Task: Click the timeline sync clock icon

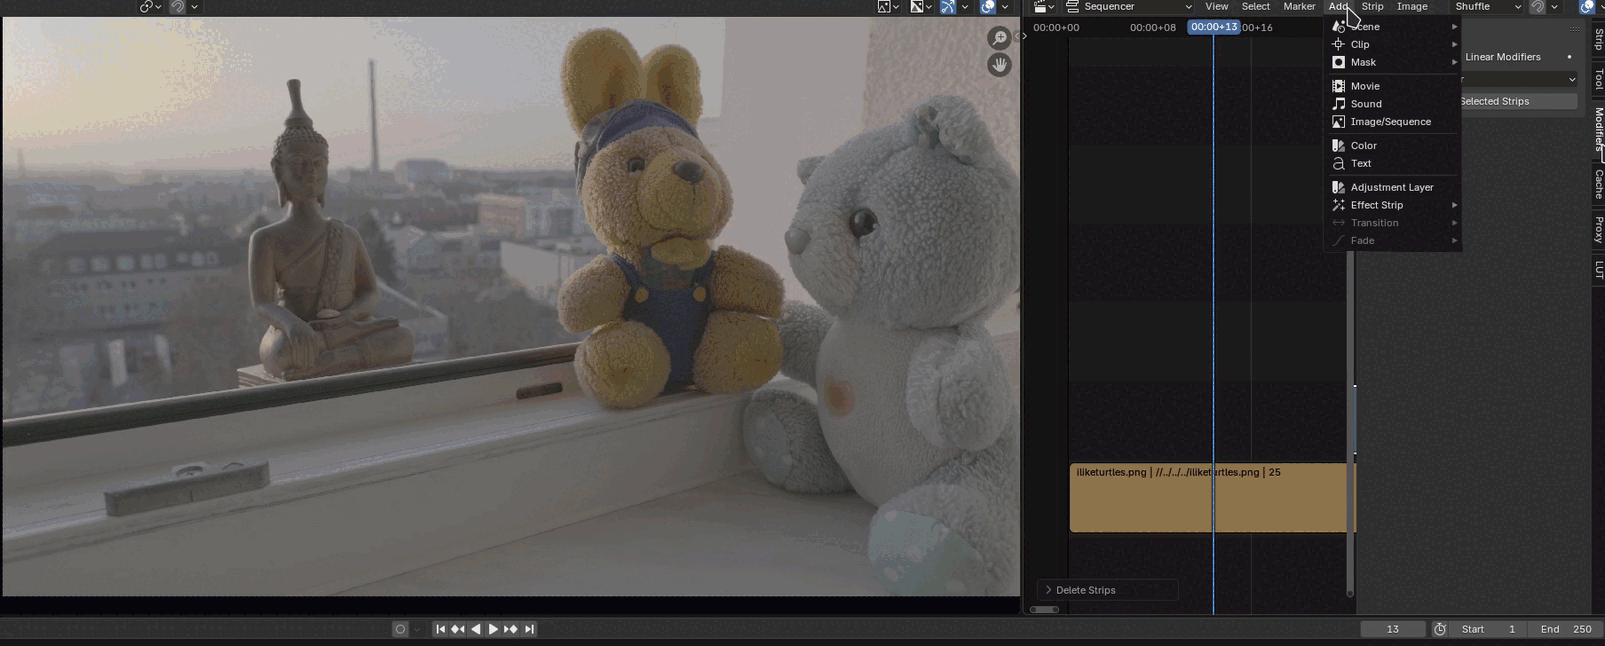Action: pyautogui.click(x=1440, y=629)
